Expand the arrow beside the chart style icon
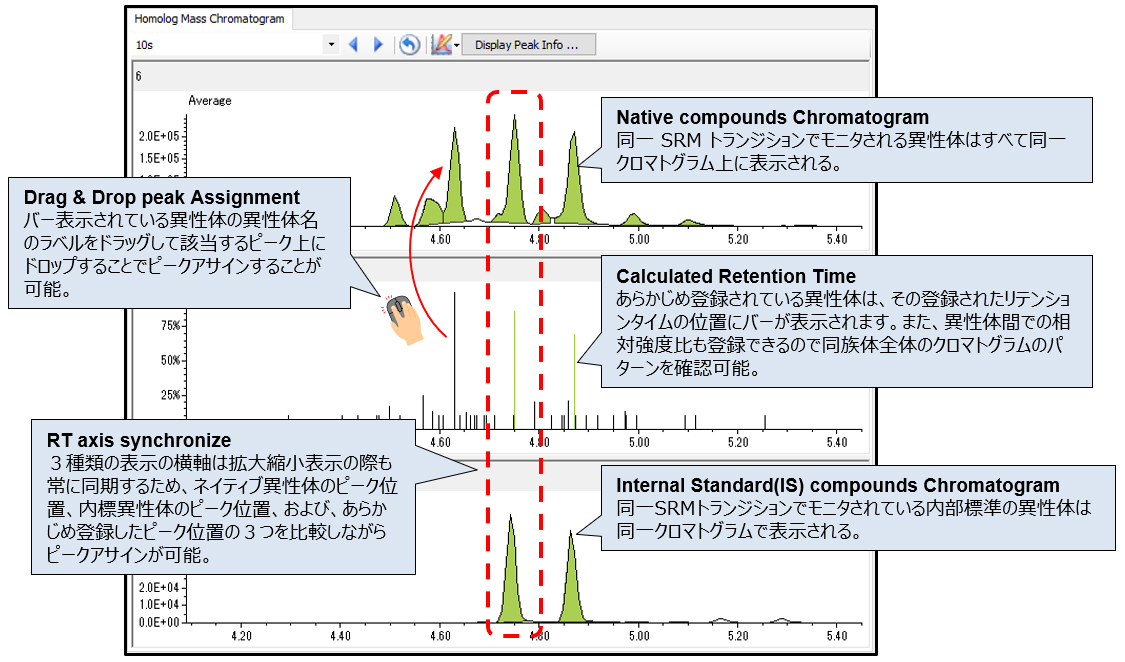 coord(456,45)
